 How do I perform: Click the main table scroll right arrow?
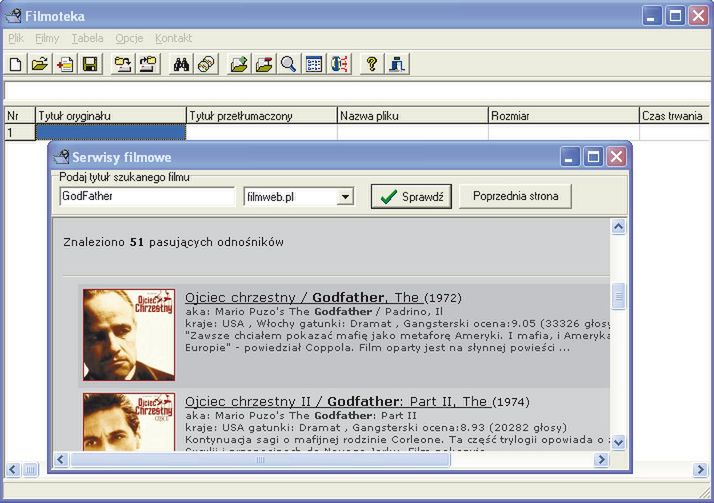(700, 469)
